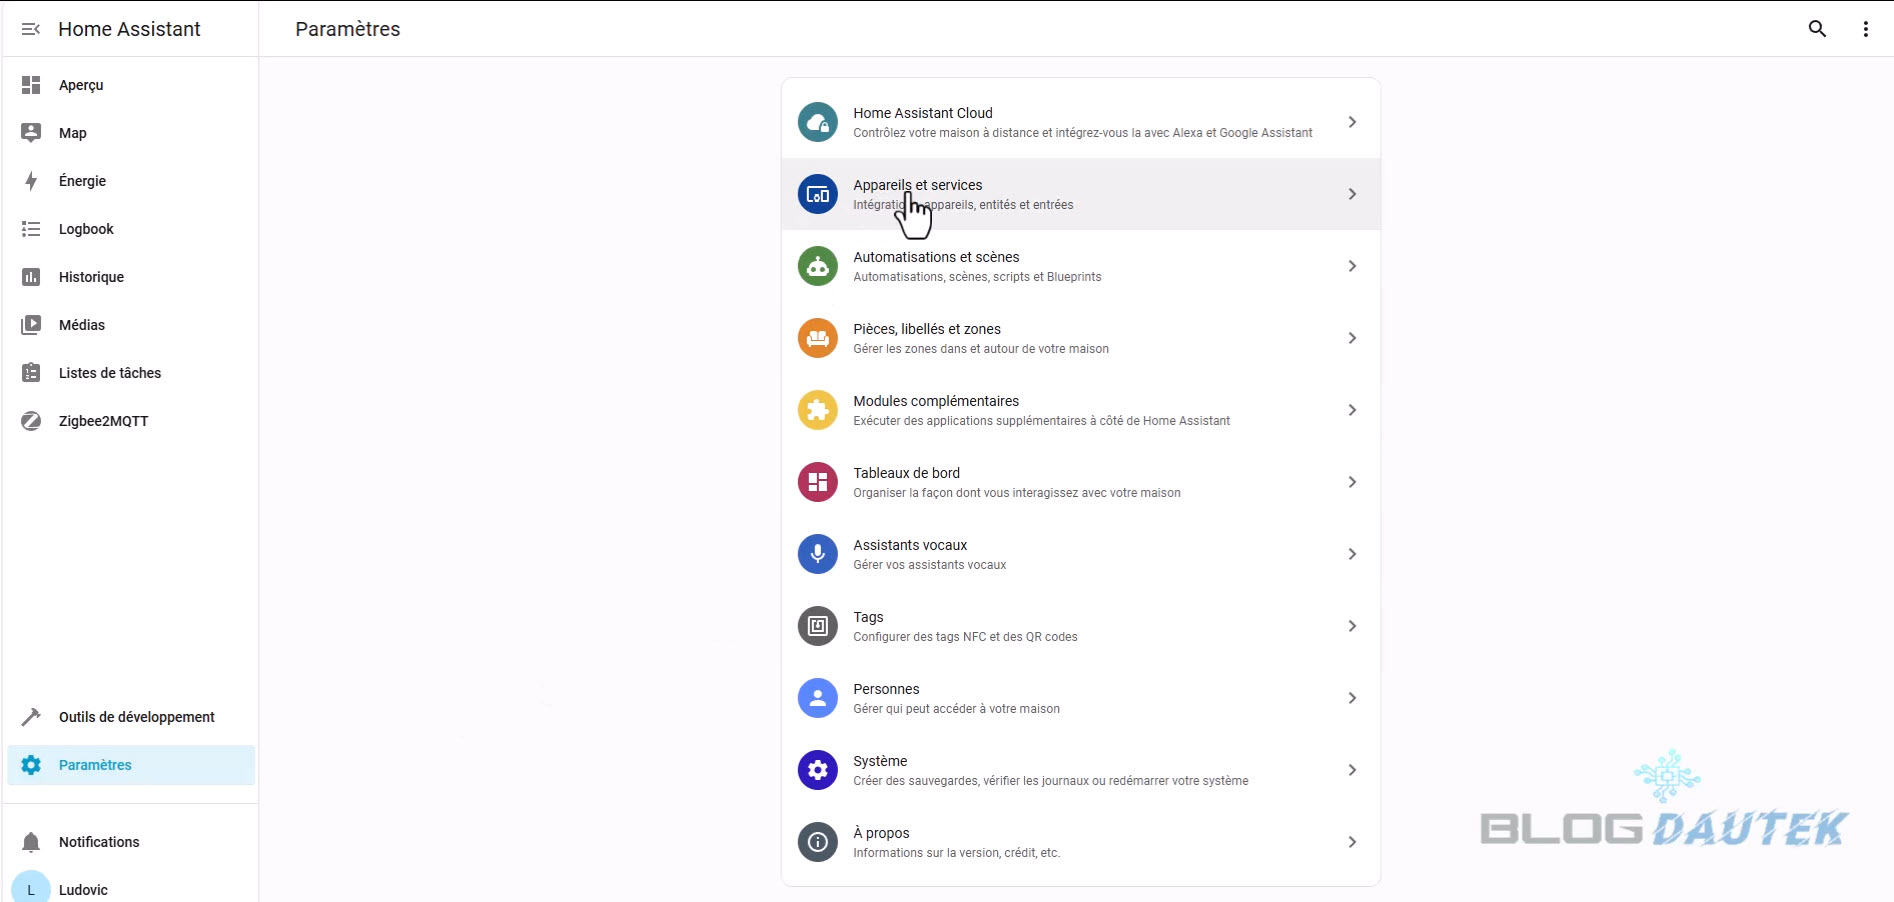
Task: Open search using the magnifier icon
Action: [1817, 29]
